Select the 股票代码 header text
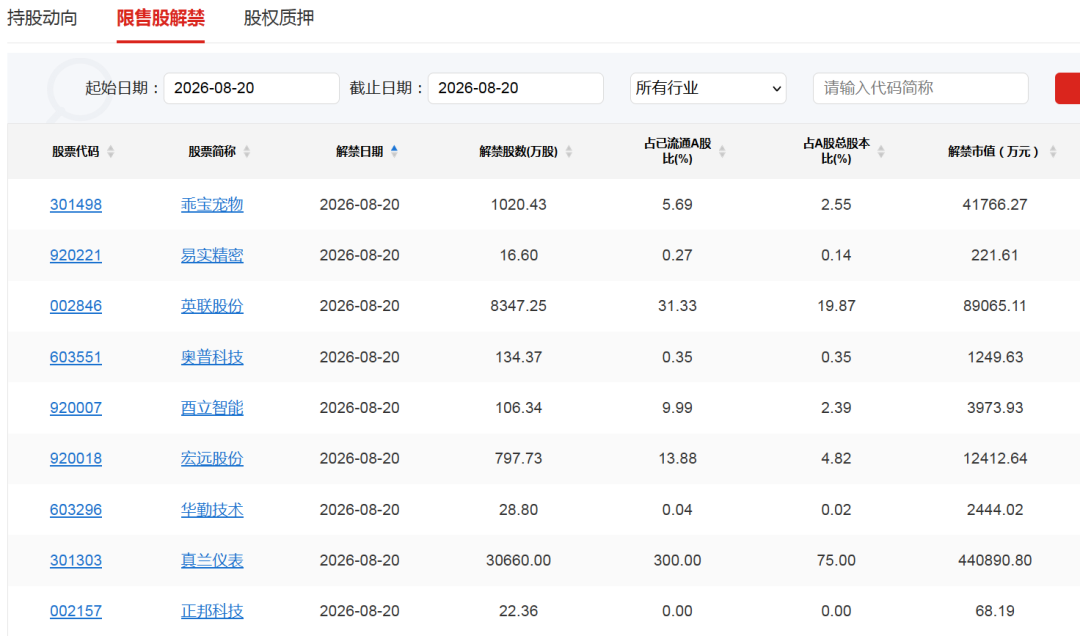 pos(76,152)
